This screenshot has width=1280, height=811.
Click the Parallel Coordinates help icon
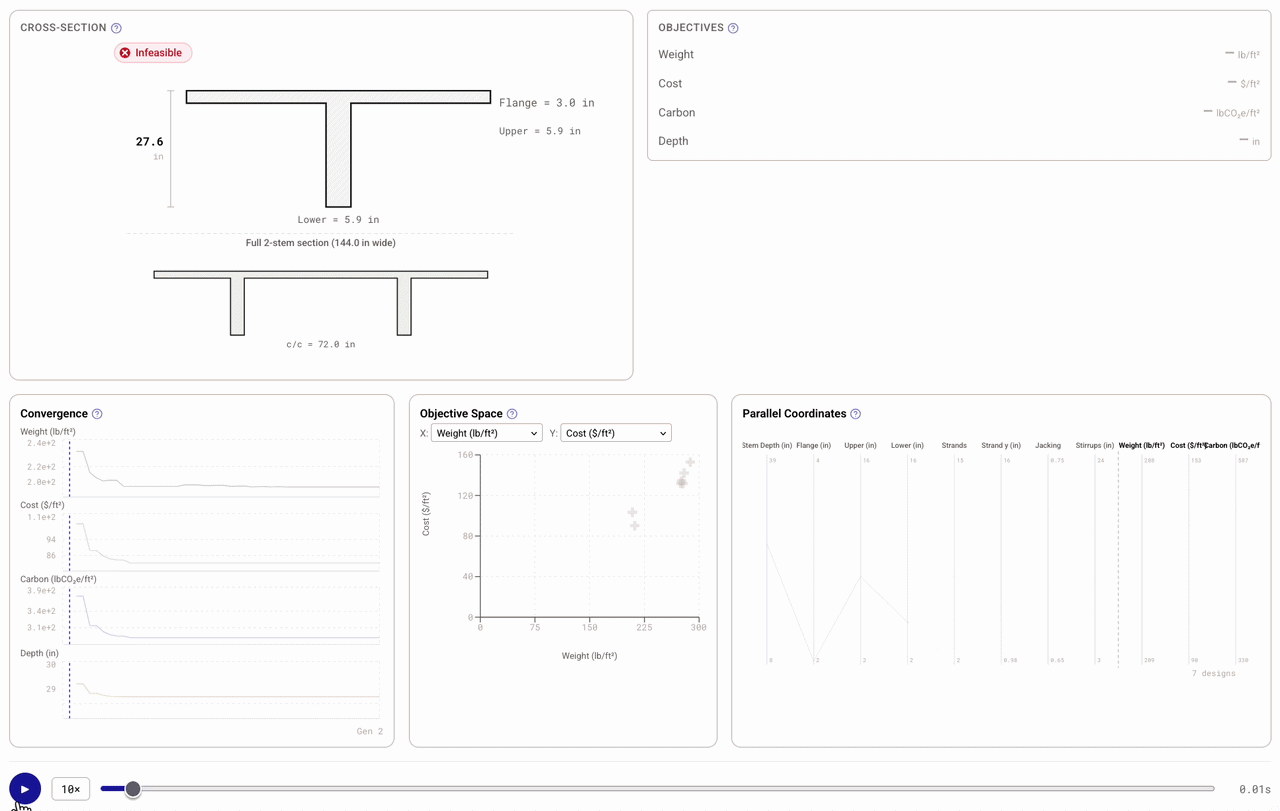[x=855, y=414]
